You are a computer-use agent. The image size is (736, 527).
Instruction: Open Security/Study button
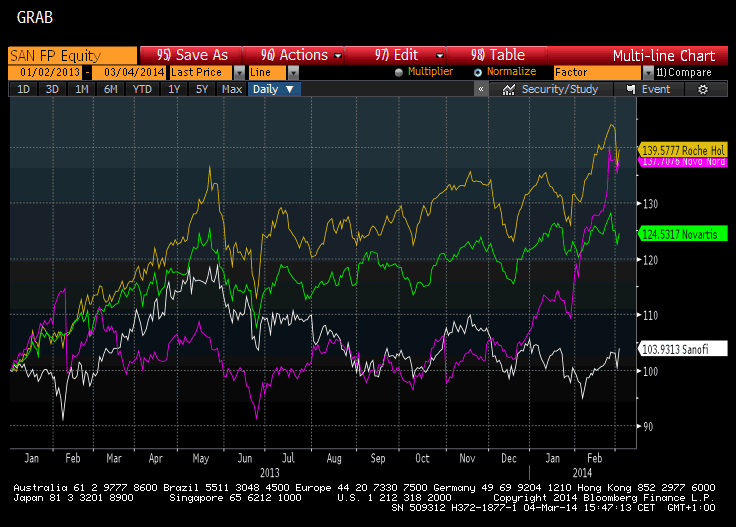pos(551,89)
